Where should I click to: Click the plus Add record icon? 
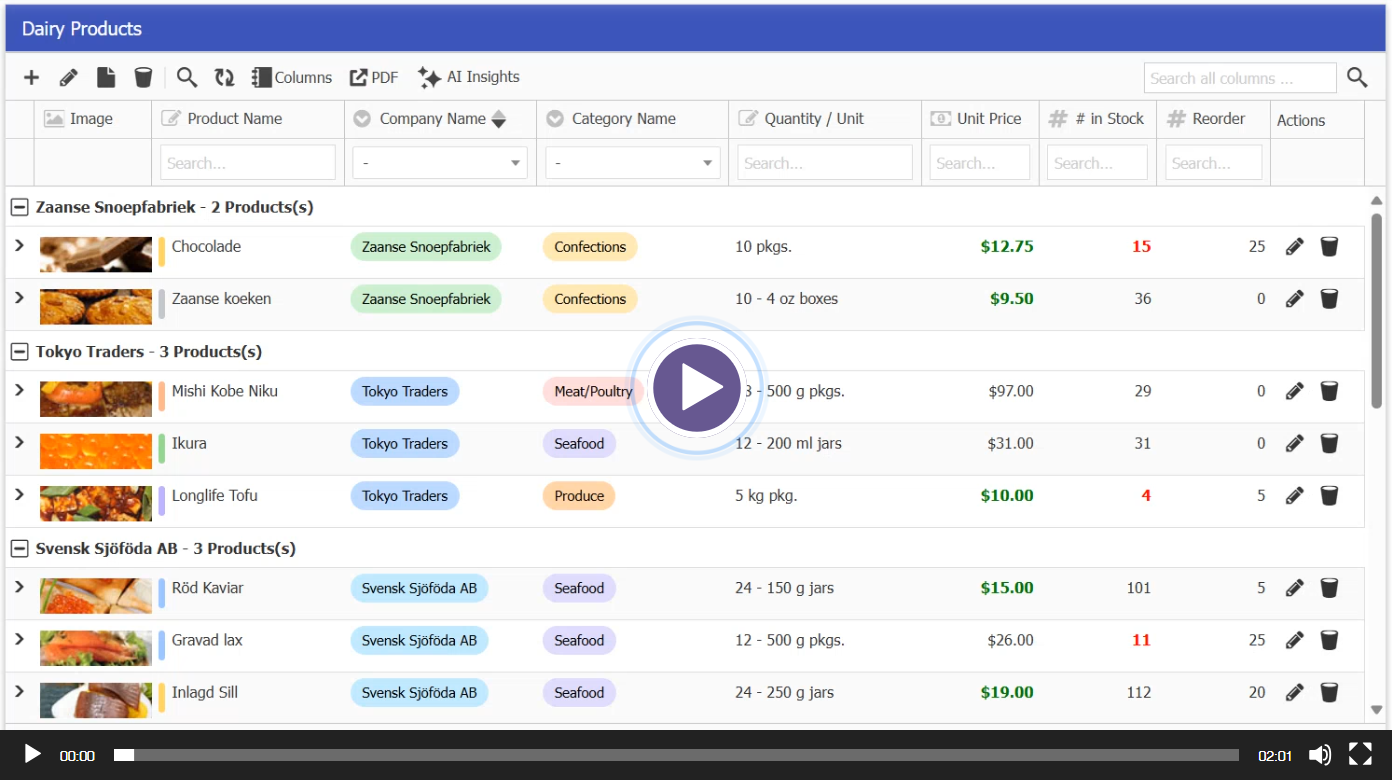pyautogui.click(x=32, y=77)
